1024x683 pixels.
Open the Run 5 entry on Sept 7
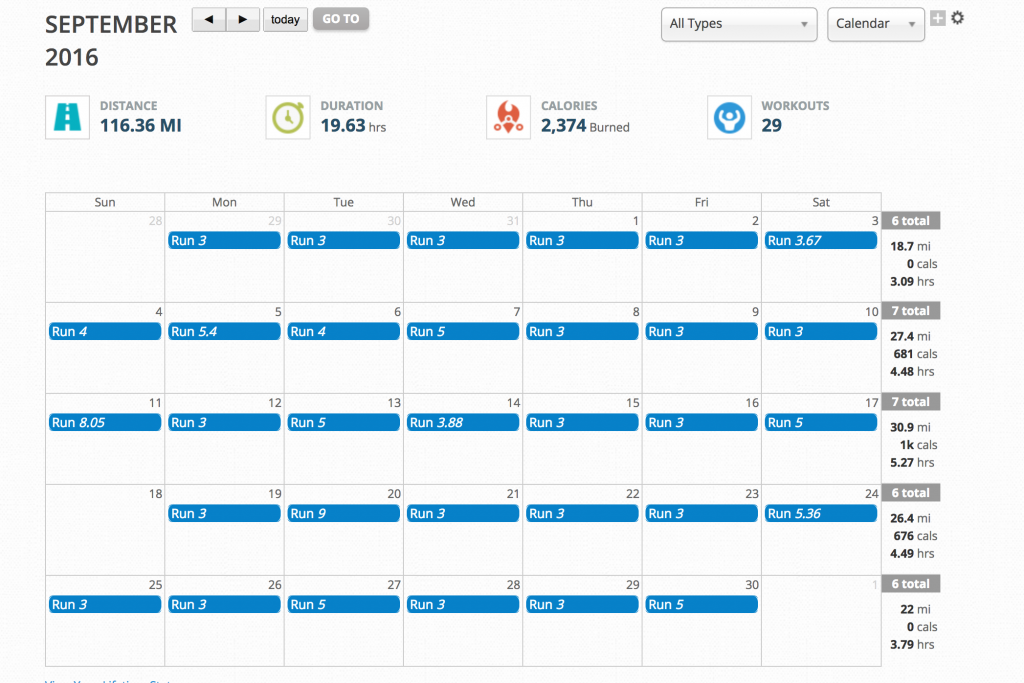tap(462, 331)
